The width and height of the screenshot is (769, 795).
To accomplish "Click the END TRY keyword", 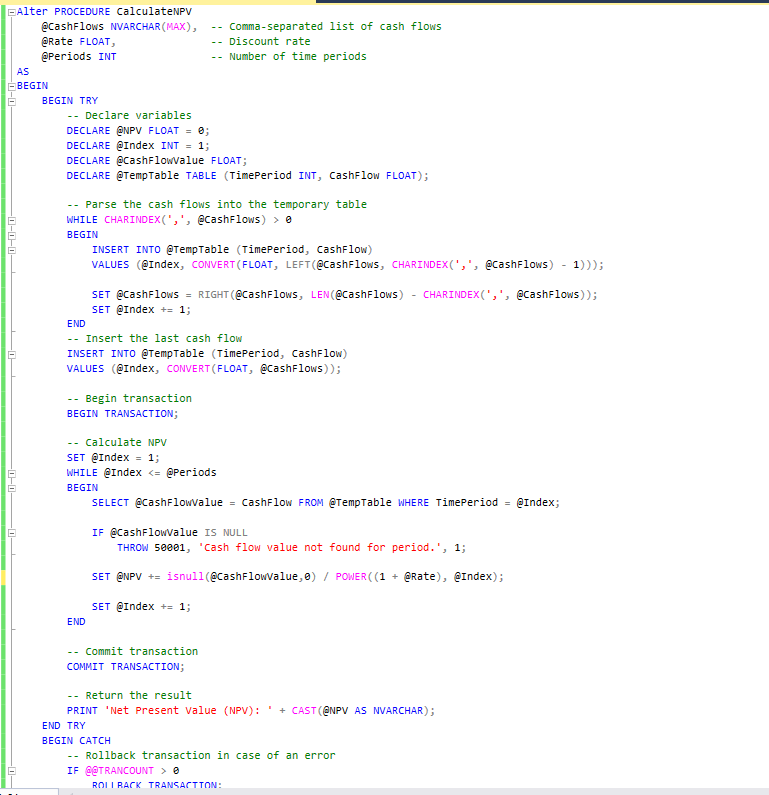I will (63, 726).
